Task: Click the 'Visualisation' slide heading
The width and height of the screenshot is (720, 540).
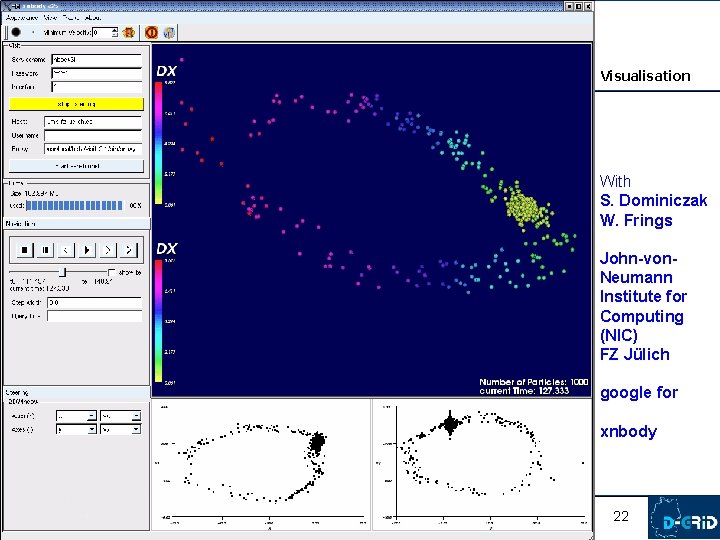Action: [645, 76]
